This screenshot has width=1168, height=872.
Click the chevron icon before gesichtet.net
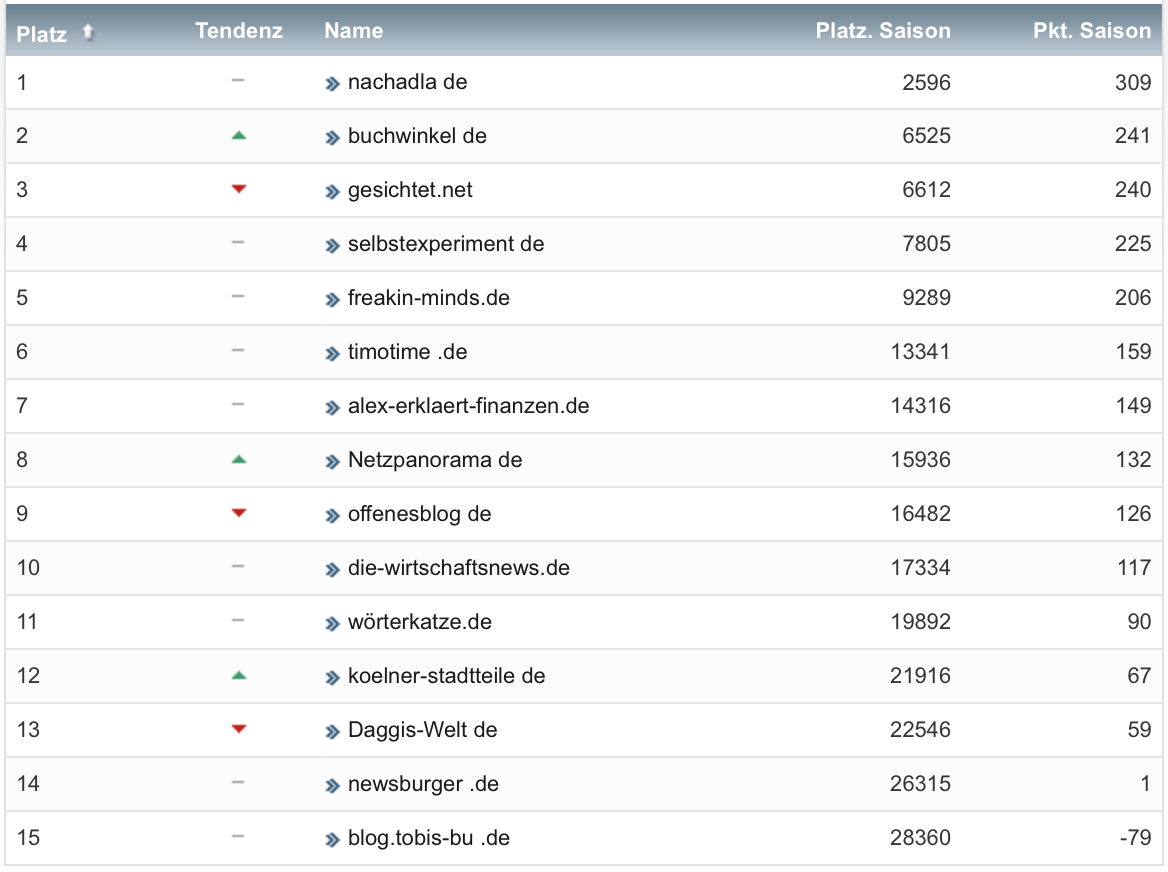click(332, 192)
